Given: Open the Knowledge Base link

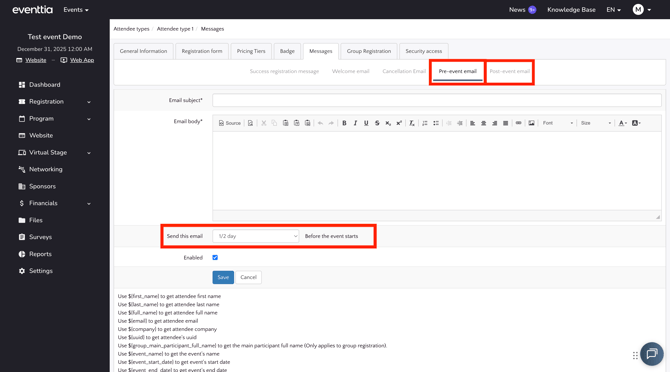Looking at the screenshot, I should [x=571, y=10].
